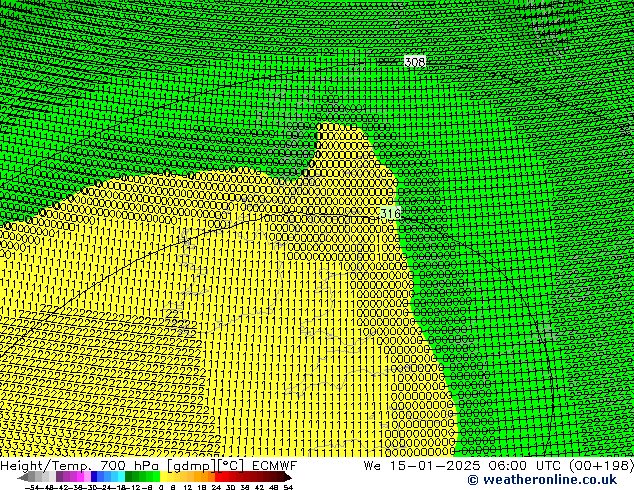634x490 pixels.
Task: Click the We 15-01-2025 06:00 UTC date text
Action: pyautogui.click(x=462, y=465)
